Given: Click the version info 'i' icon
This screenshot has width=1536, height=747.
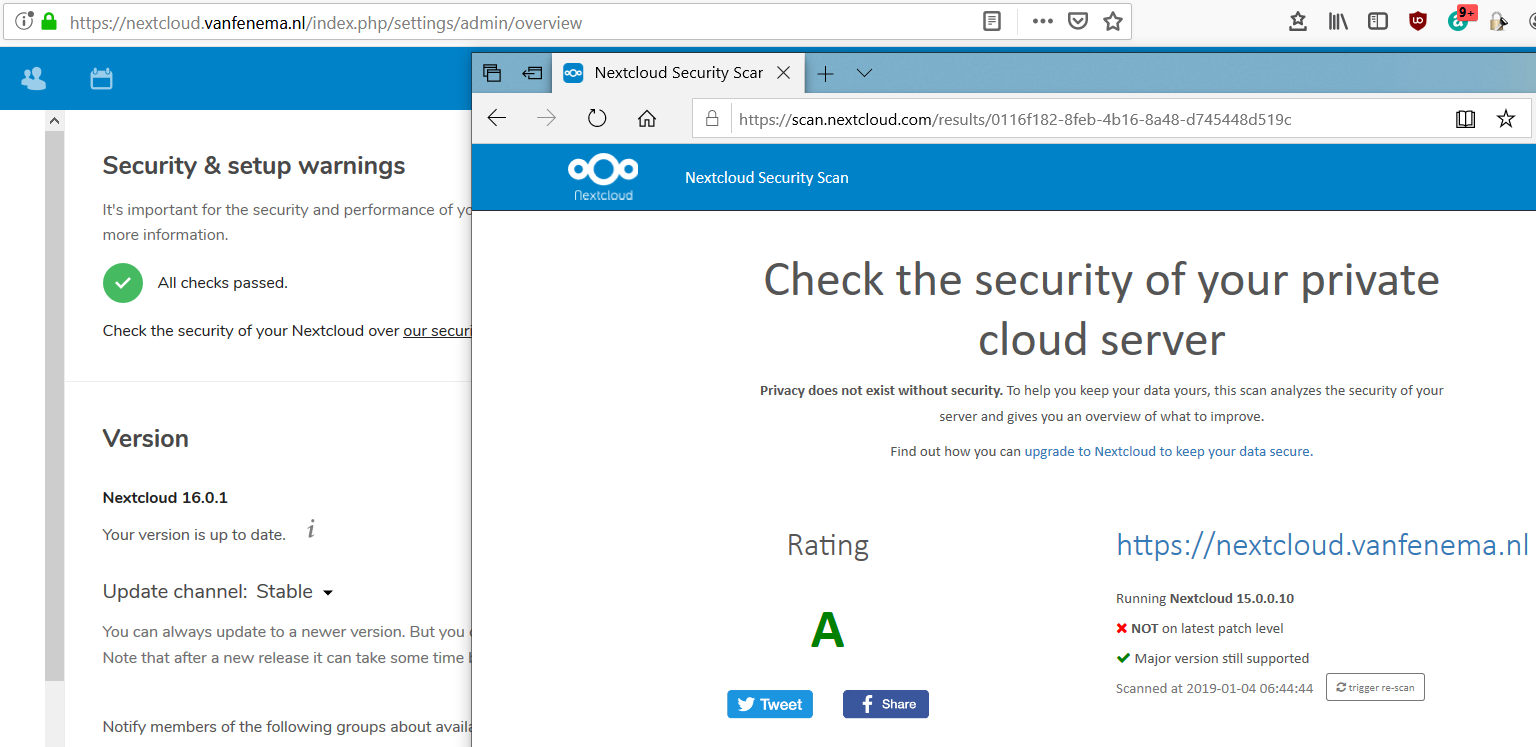Looking at the screenshot, I should coord(311,530).
